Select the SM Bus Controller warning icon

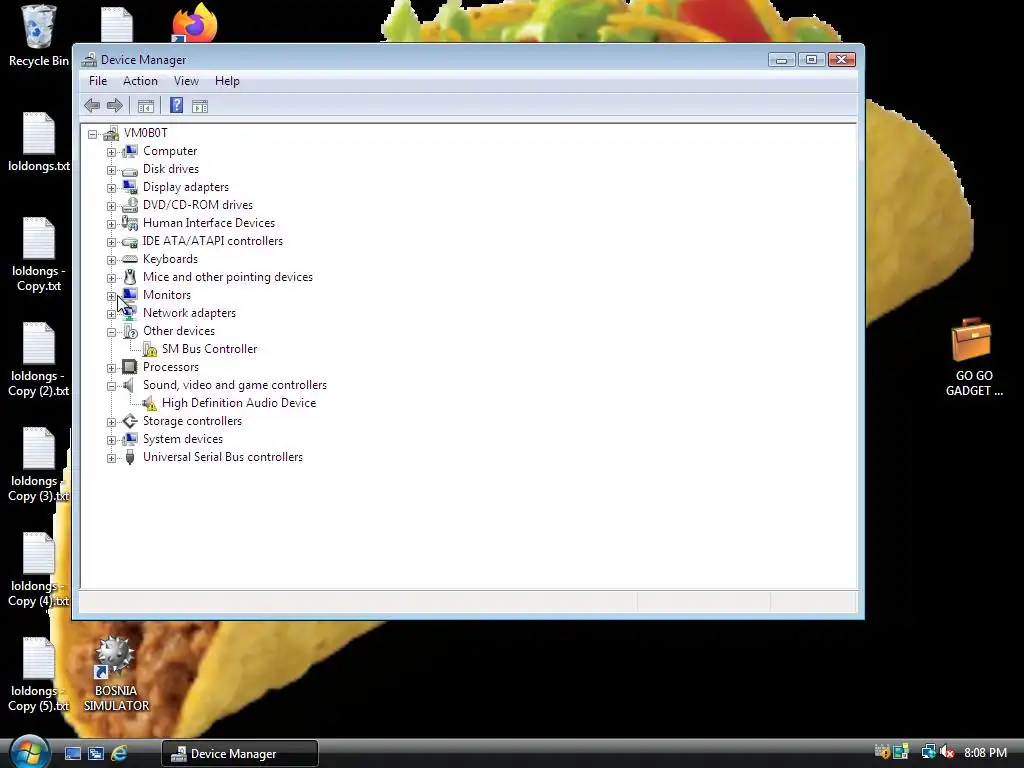pyautogui.click(x=150, y=349)
